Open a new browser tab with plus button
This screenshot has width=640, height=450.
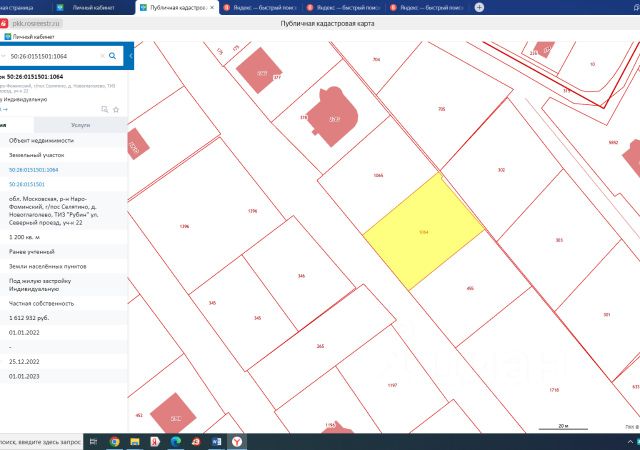[479, 7]
